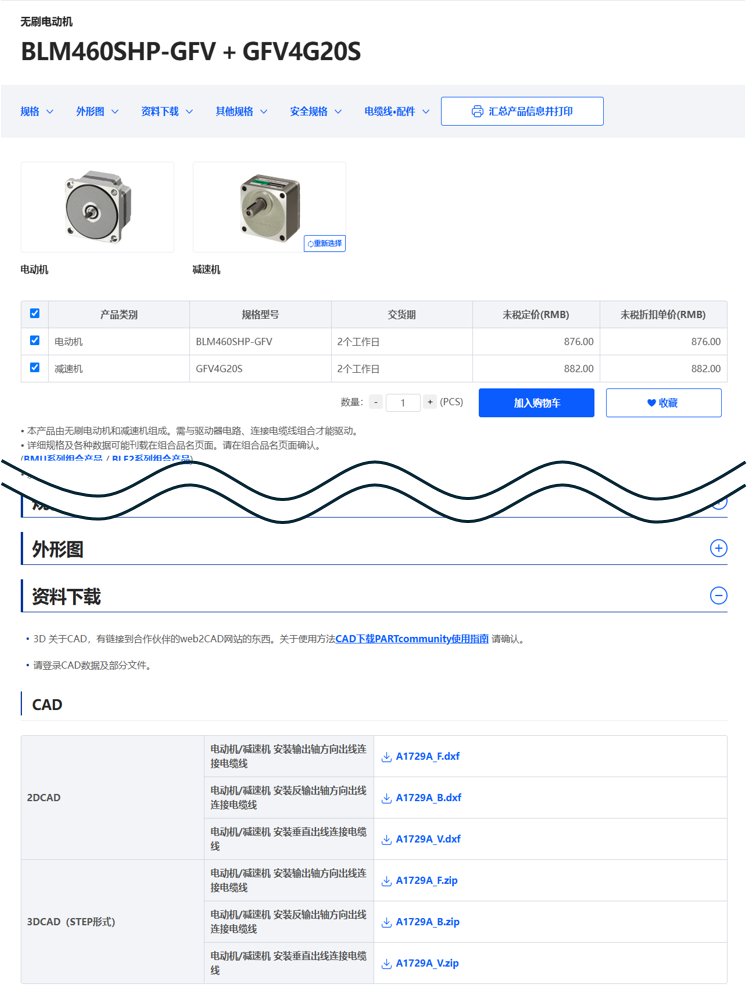The height and width of the screenshot is (990, 747).
Task: Expand the 外形图 section
Action: [718, 548]
